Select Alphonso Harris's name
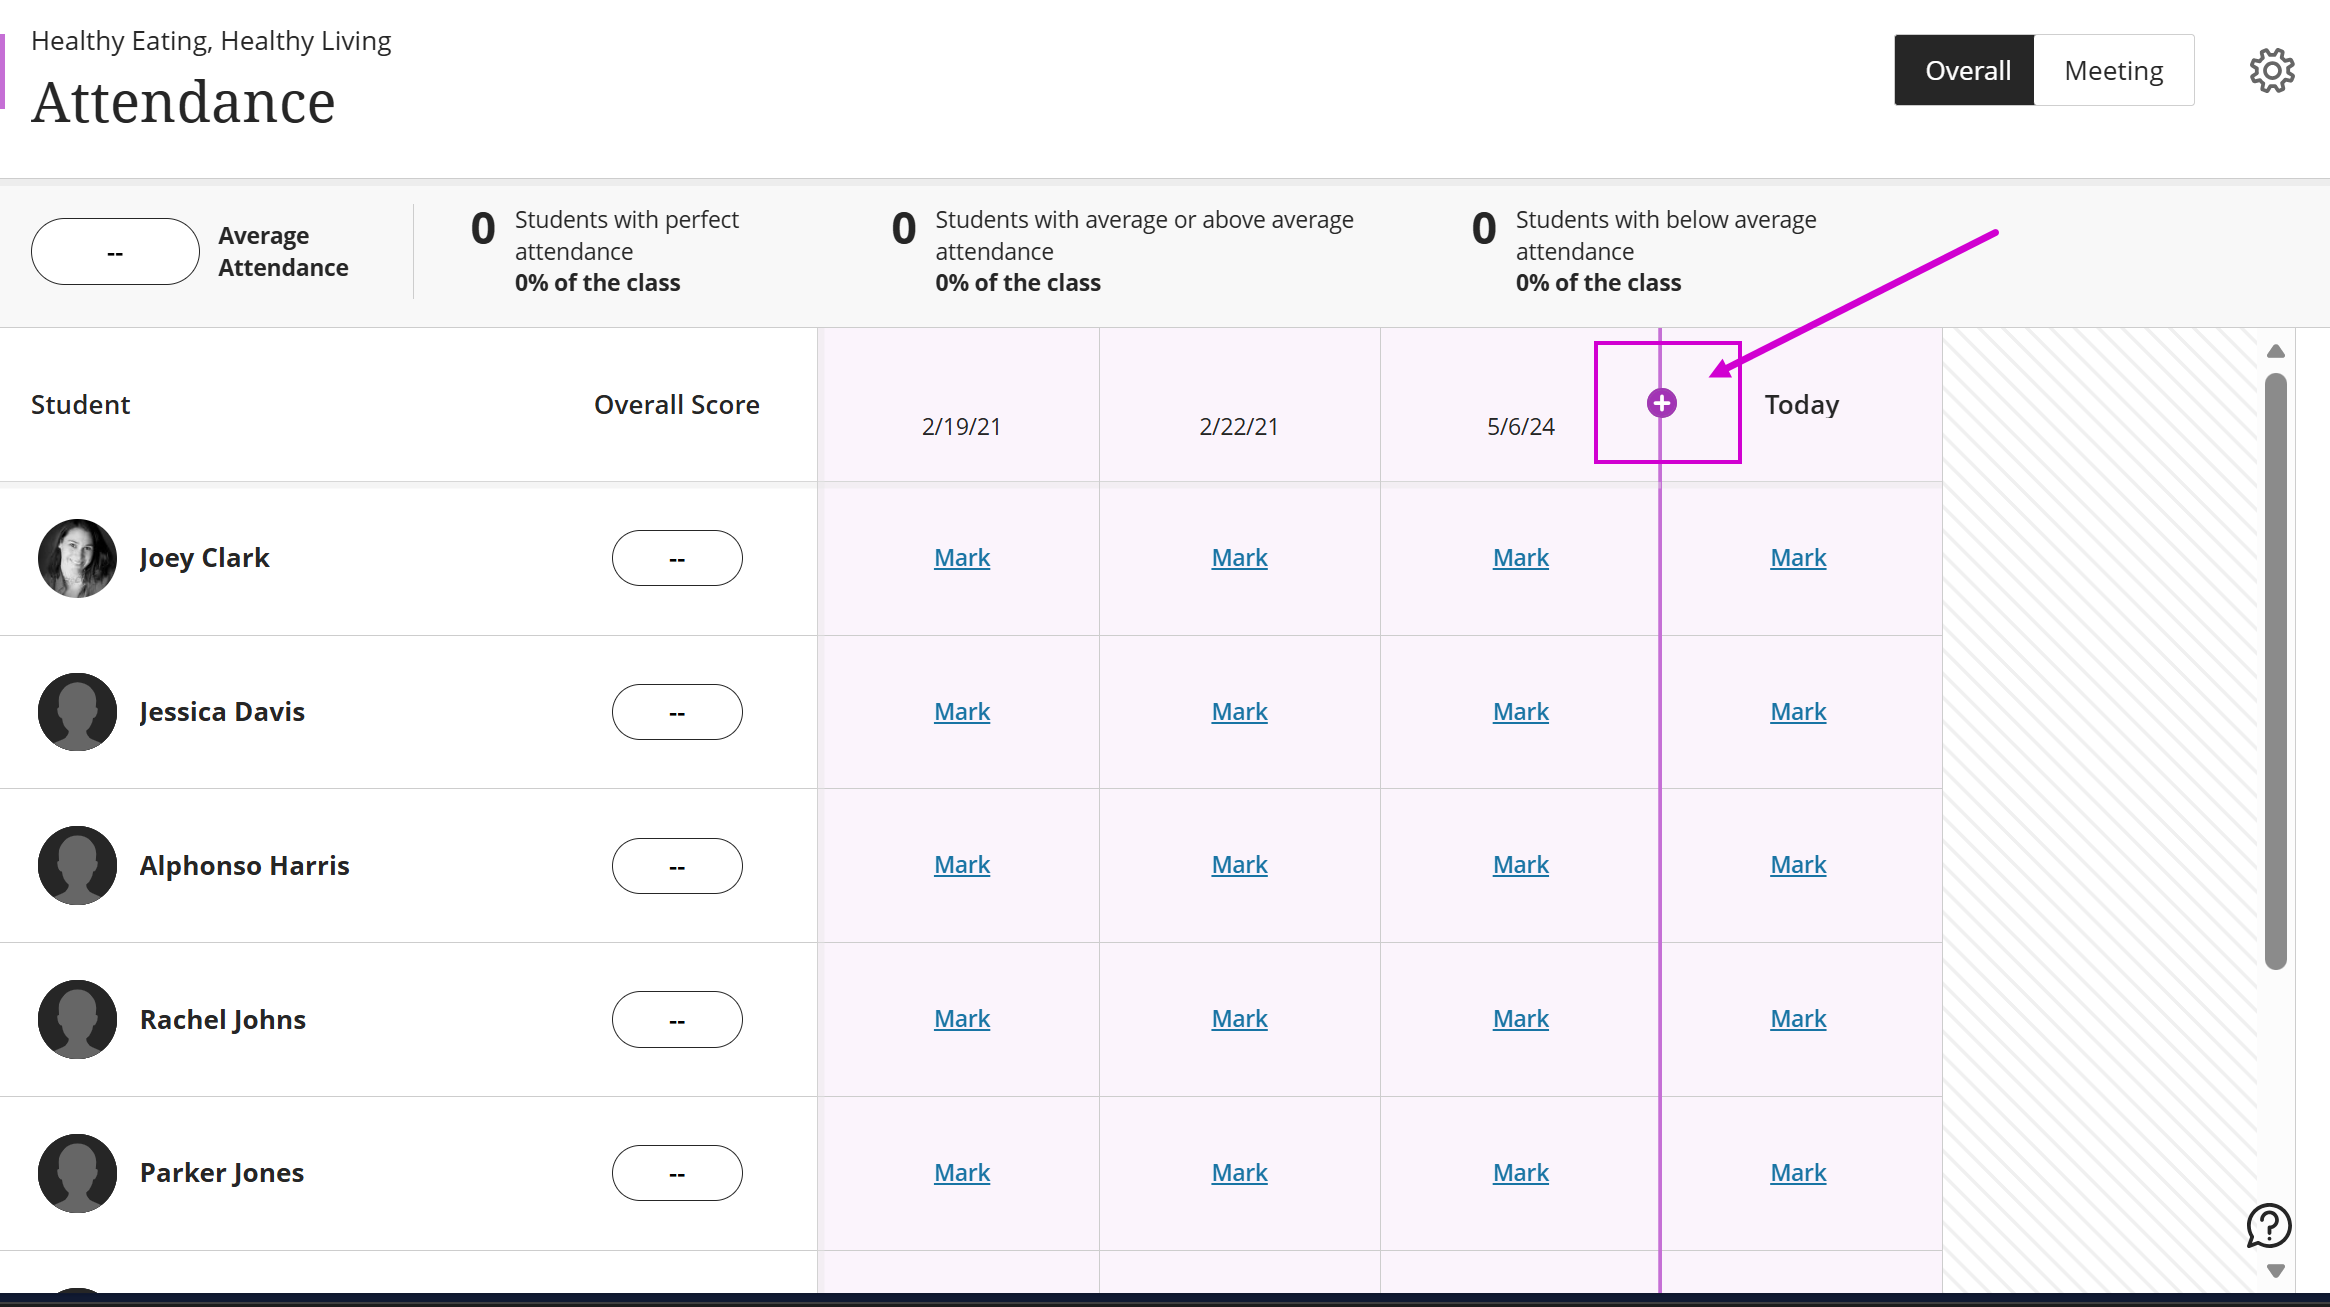 pos(245,866)
